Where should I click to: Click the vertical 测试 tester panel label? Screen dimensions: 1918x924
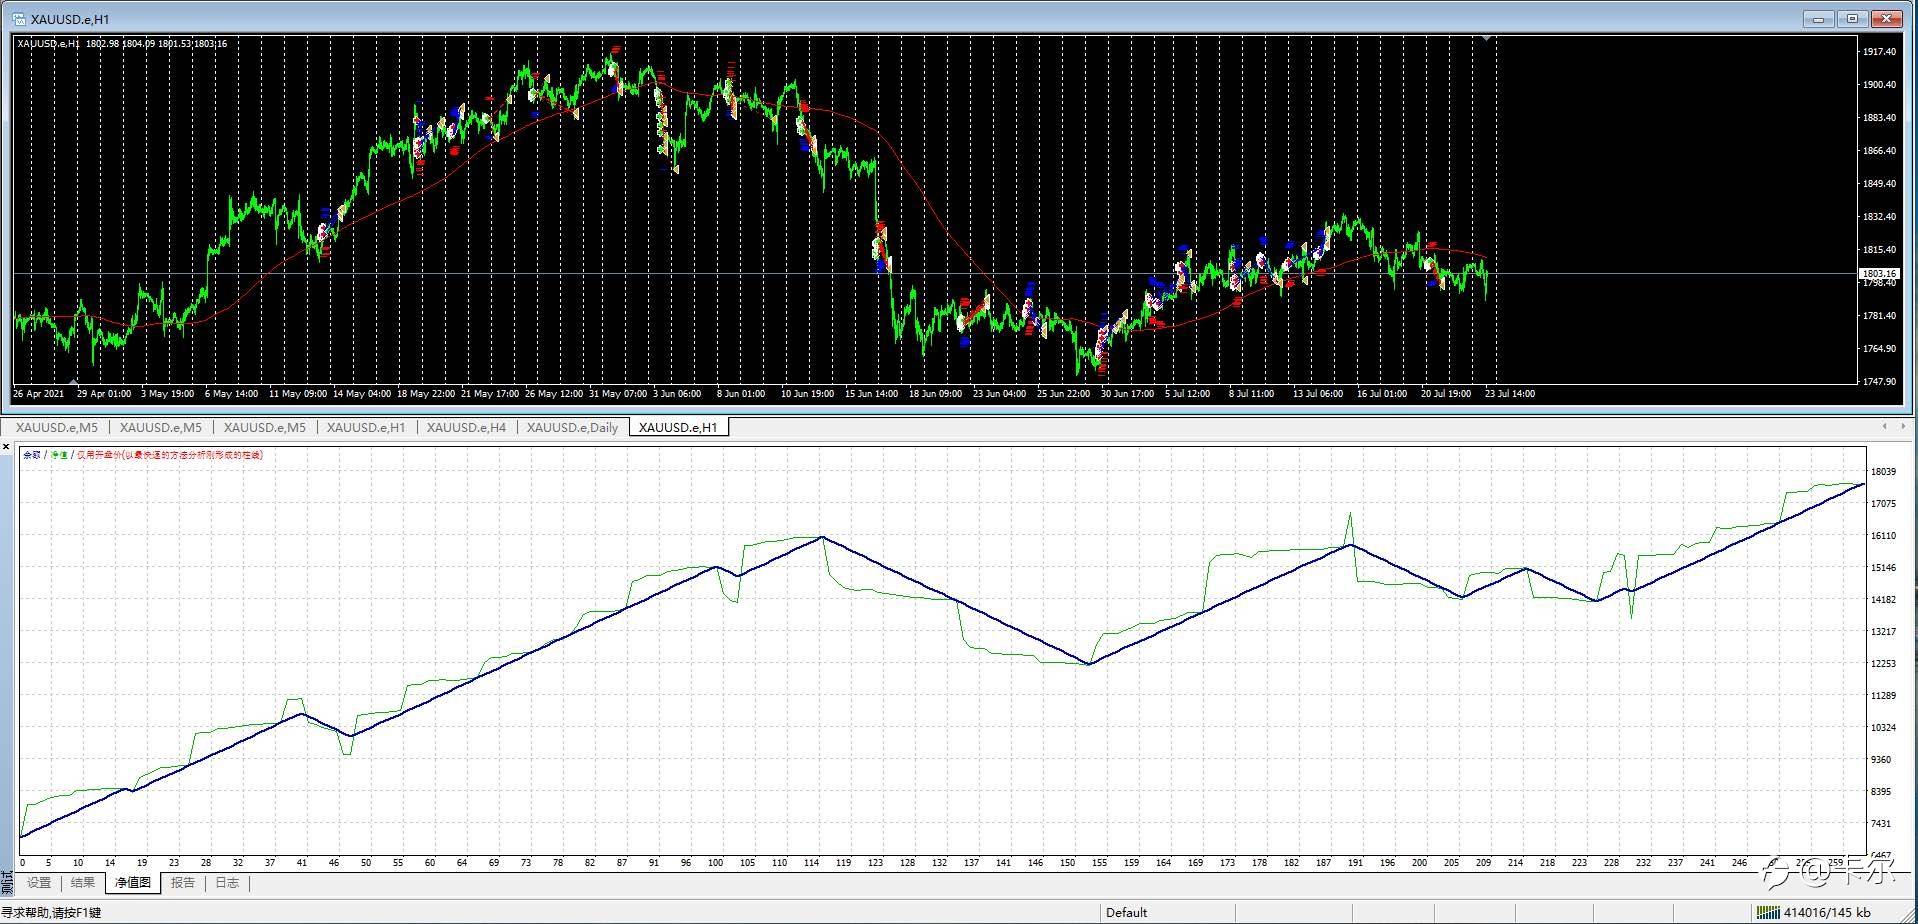(x=7, y=883)
